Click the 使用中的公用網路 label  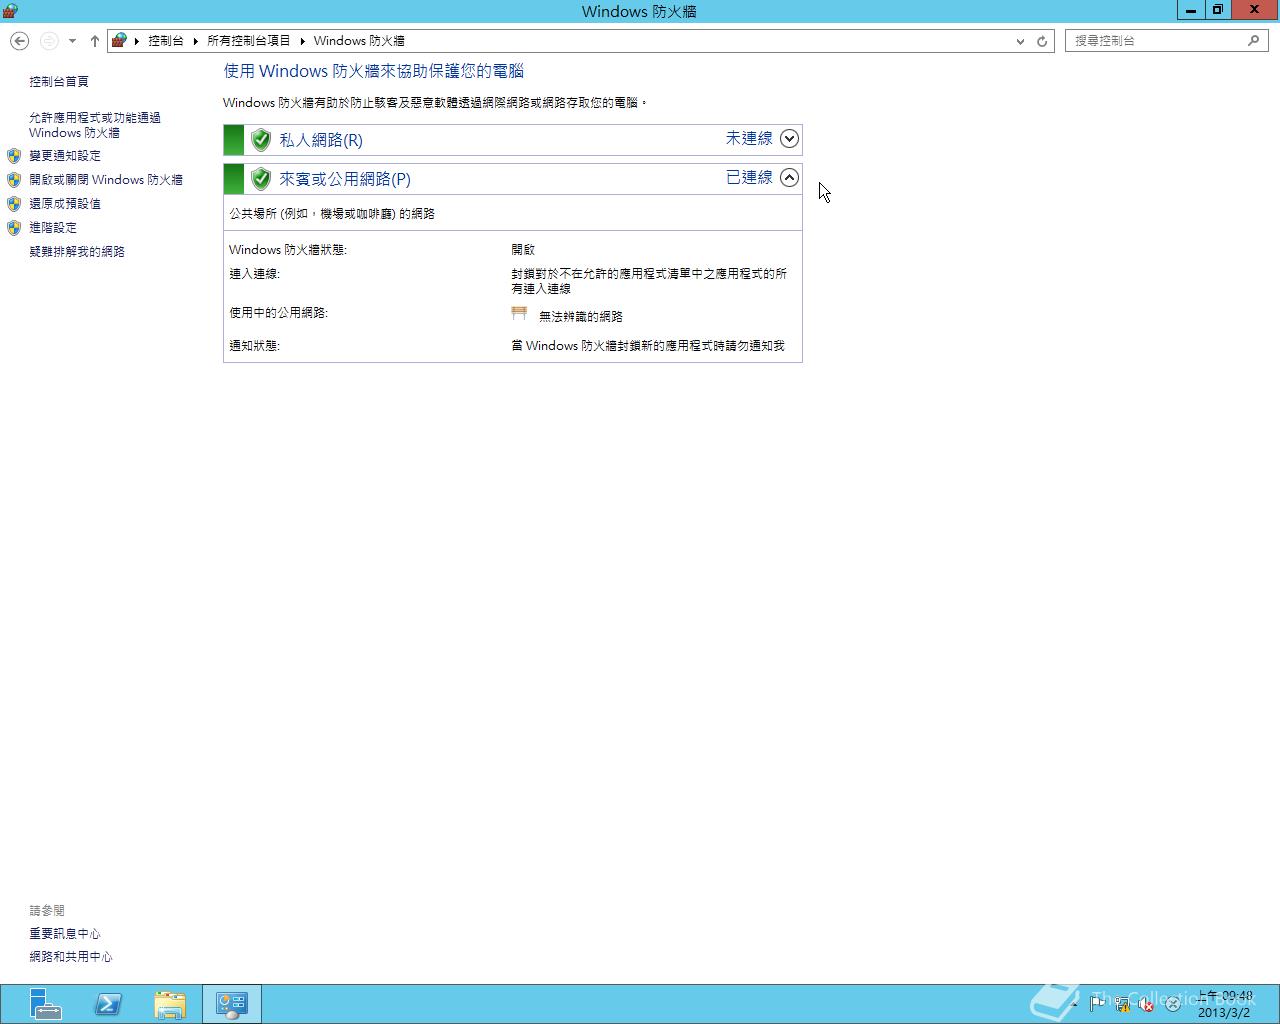(279, 313)
